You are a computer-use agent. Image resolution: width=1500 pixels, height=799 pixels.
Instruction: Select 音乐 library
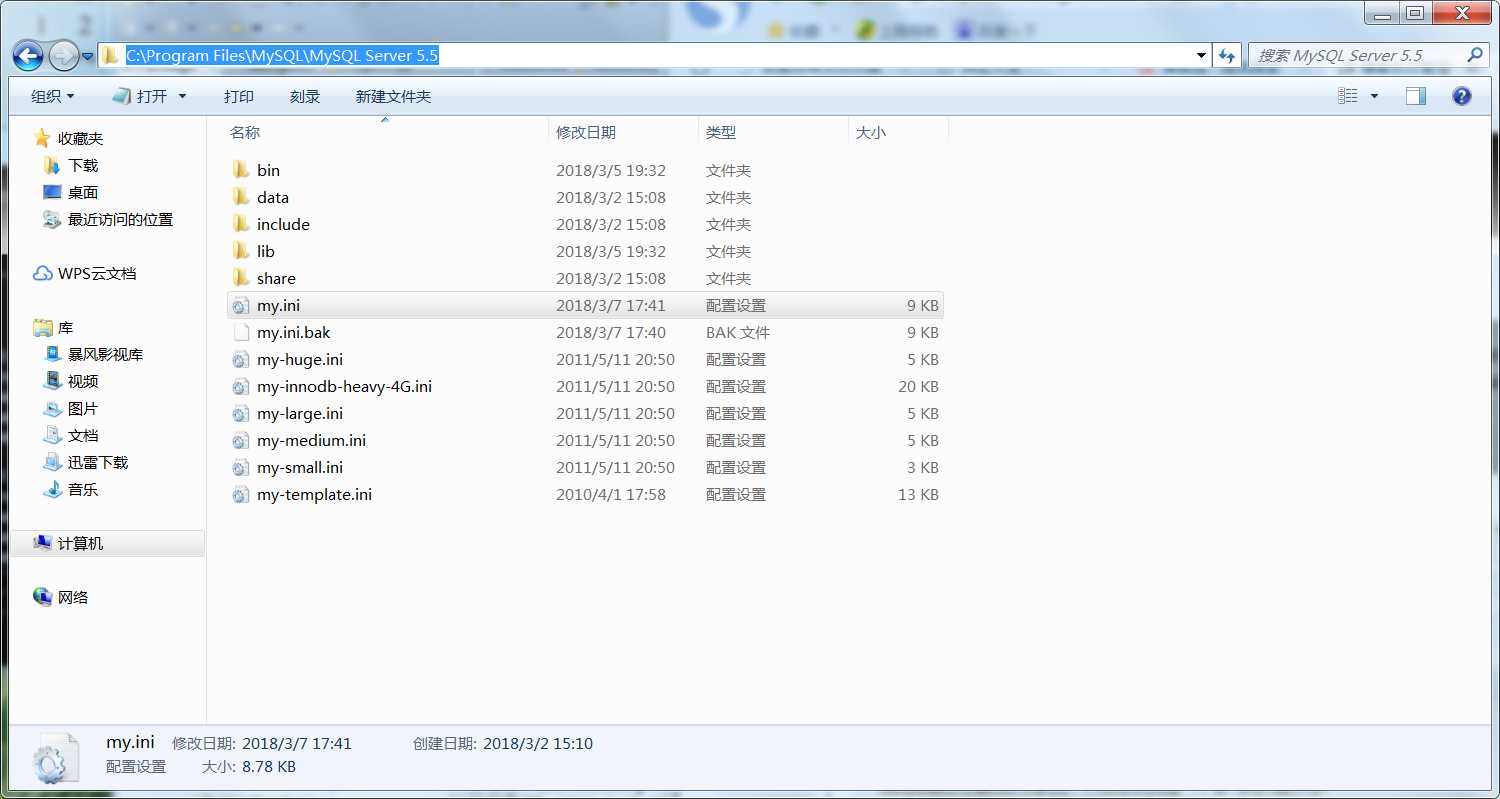83,490
